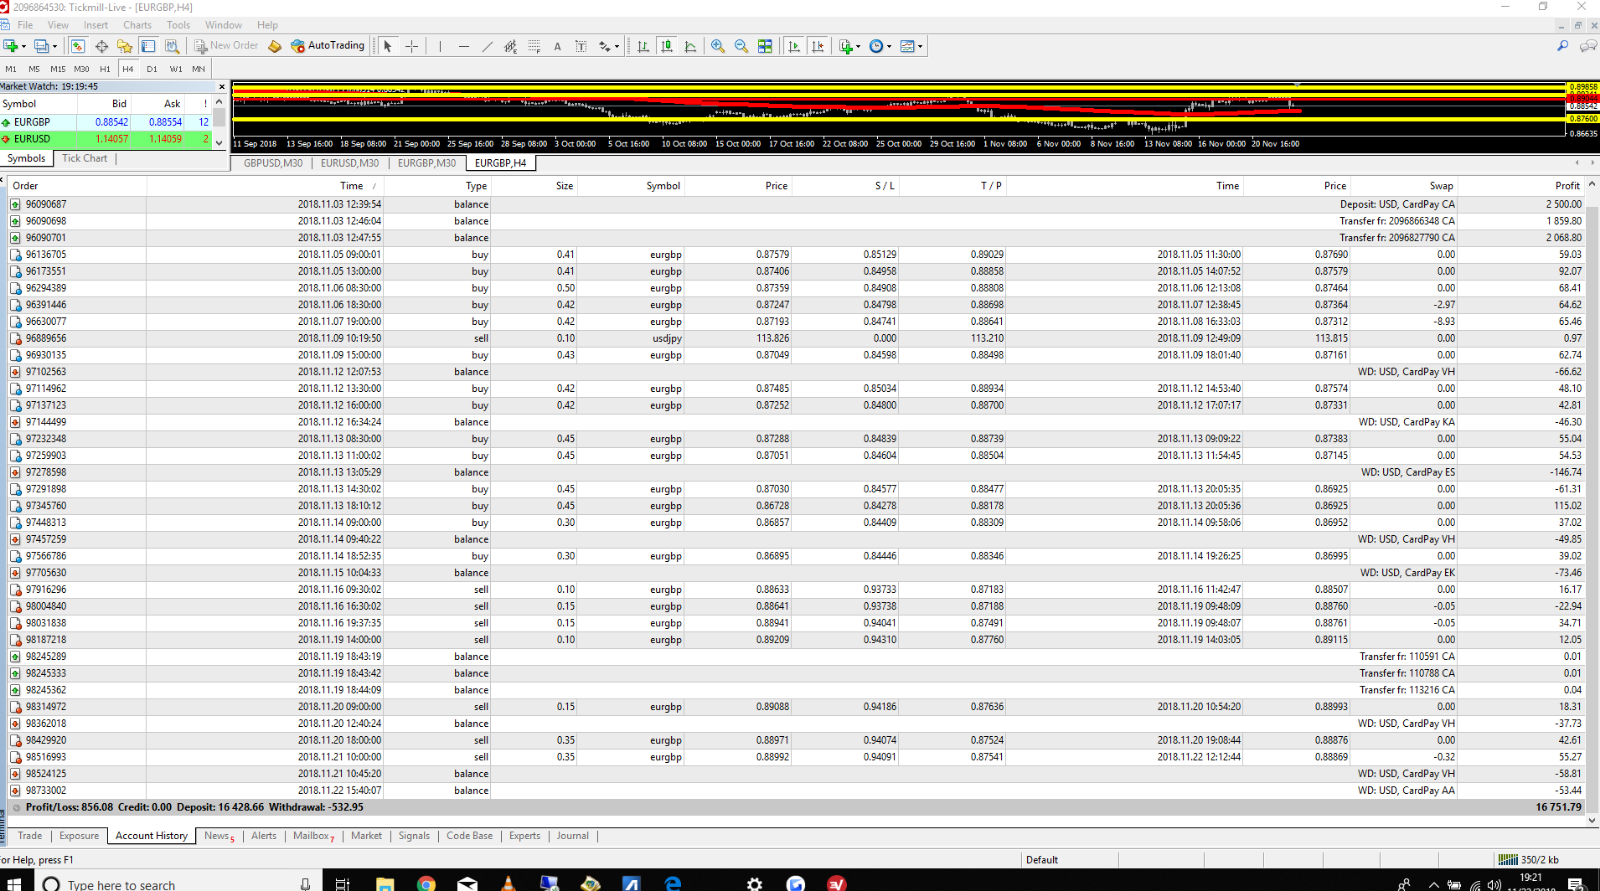Viewport: 1600px width, 891px height.
Task: Set timeframe to H1
Action: click(x=105, y=69)
